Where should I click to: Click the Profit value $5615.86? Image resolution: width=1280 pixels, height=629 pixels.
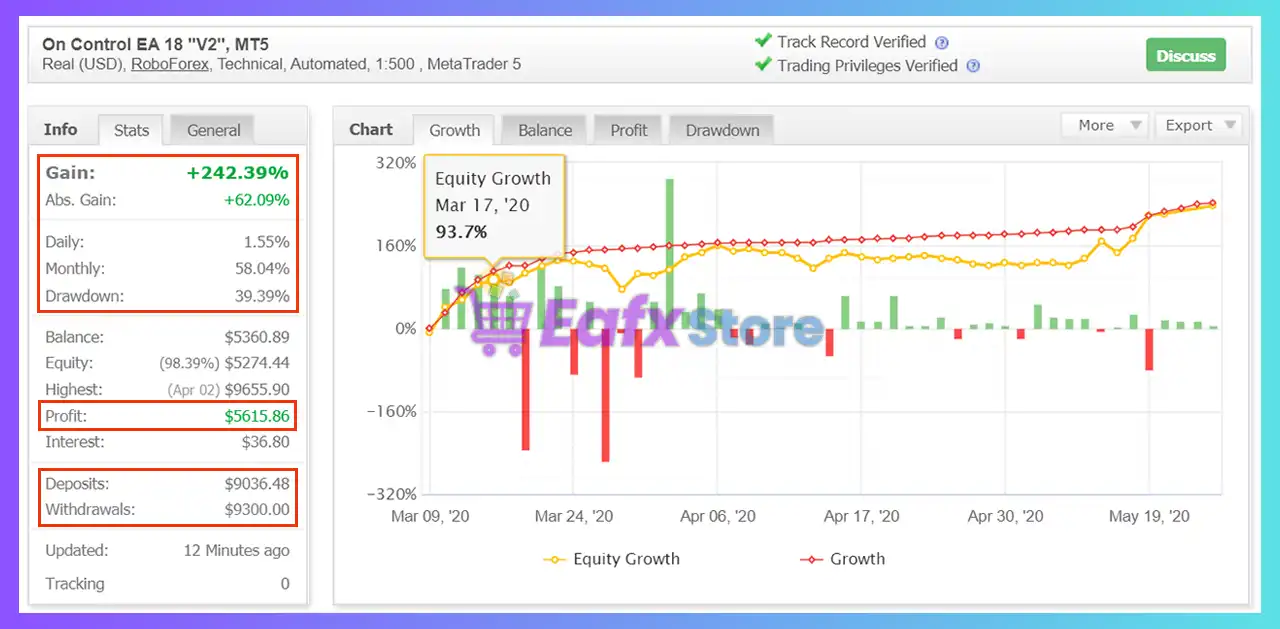[x=257, y=415]
